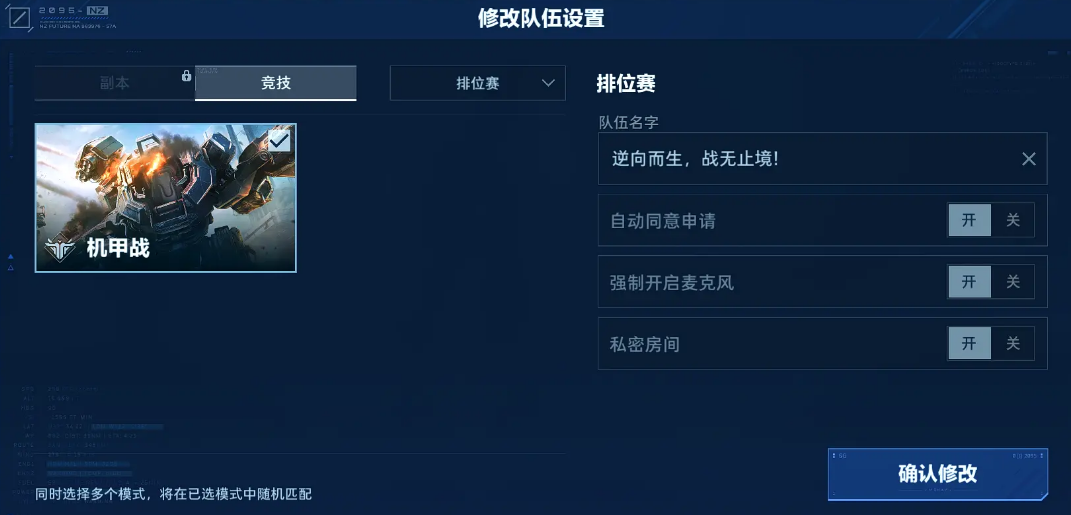Click the small up triangle at left edge
1071x515 pixels.
point(11,257)
